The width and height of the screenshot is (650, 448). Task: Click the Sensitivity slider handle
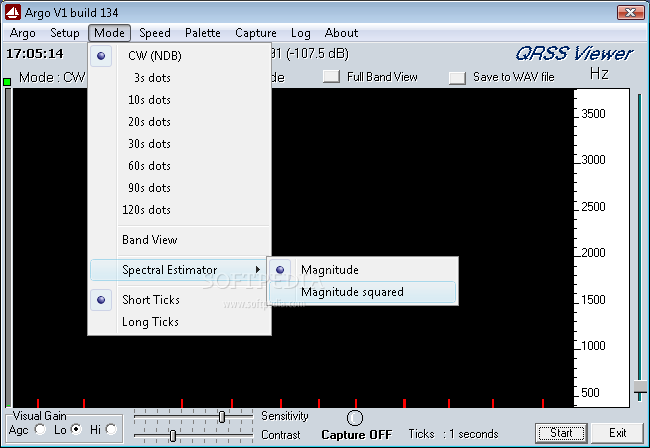pyautogui.click(x=222, y=417)
